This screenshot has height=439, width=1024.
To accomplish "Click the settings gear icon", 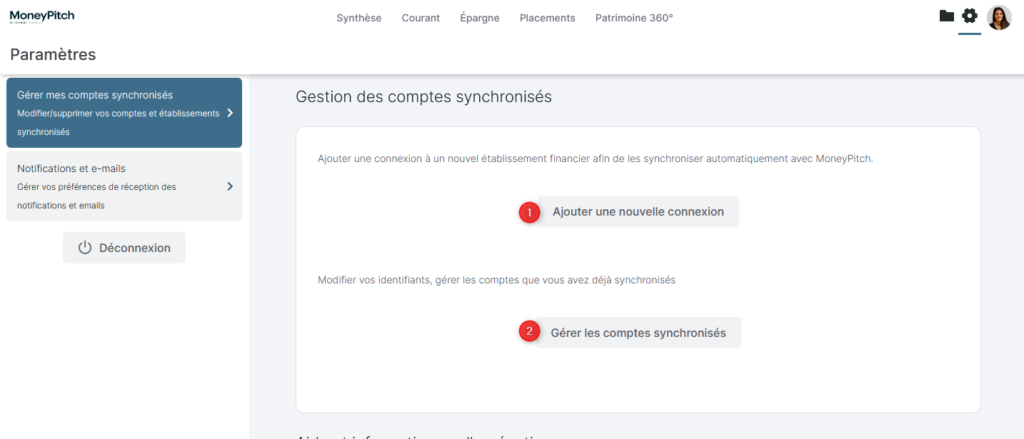I will [x=969, y=16].
